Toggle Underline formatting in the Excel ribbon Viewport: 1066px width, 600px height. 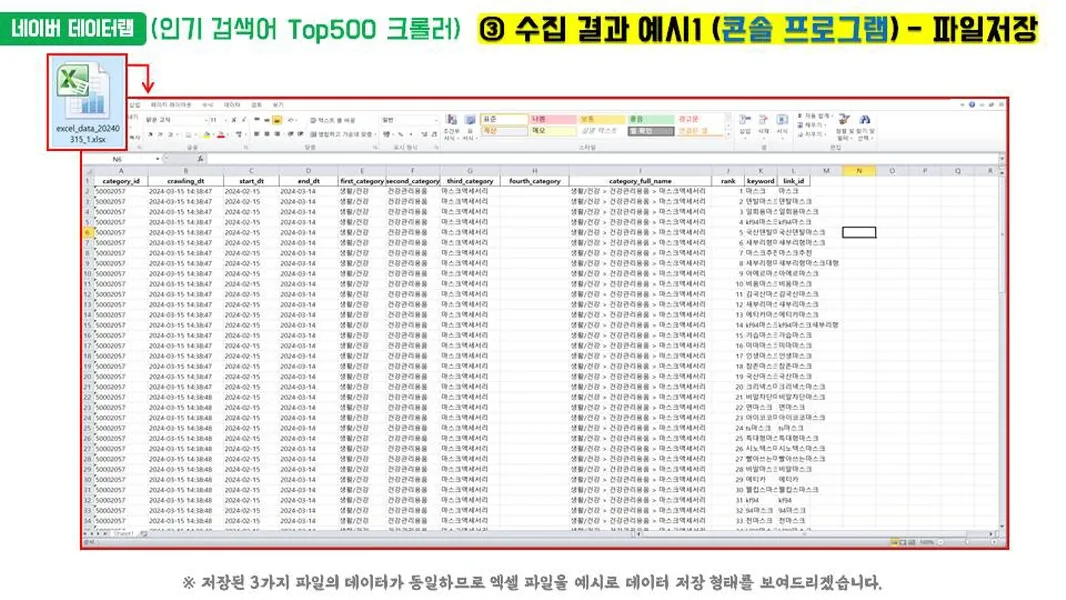tap(170, 135)
